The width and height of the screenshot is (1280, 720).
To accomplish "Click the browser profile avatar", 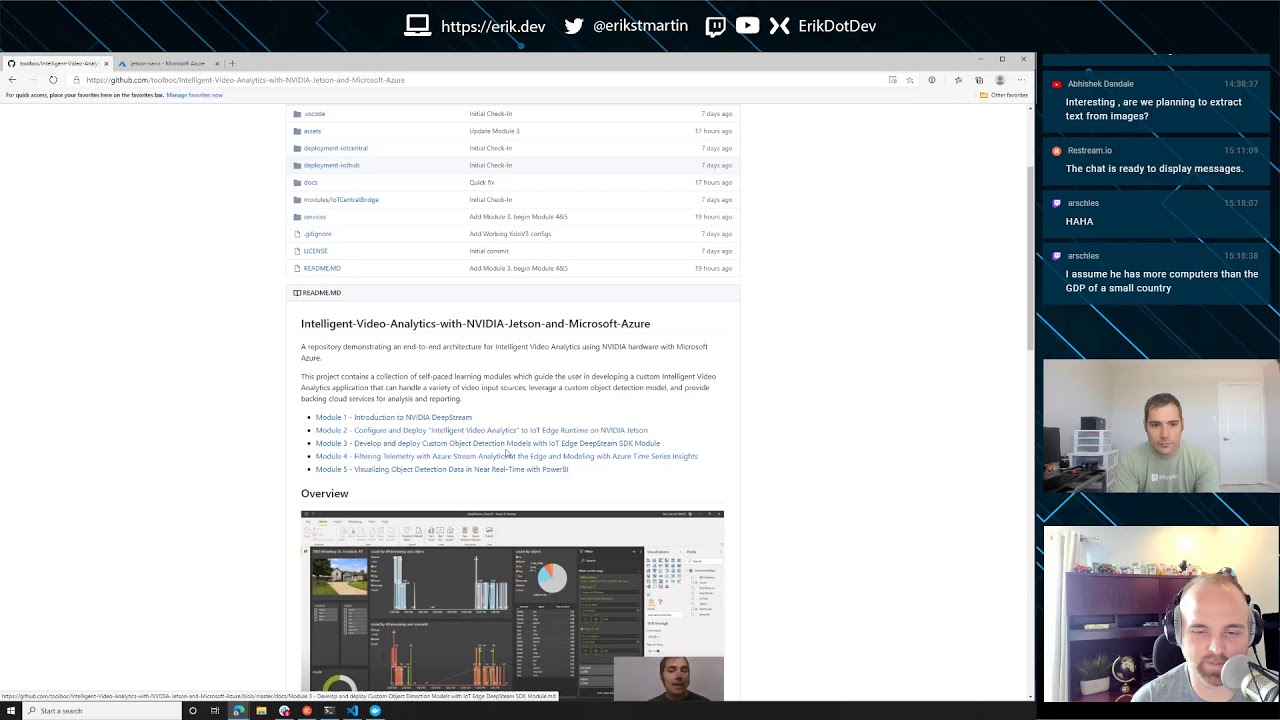I will (x=999, y=80).
